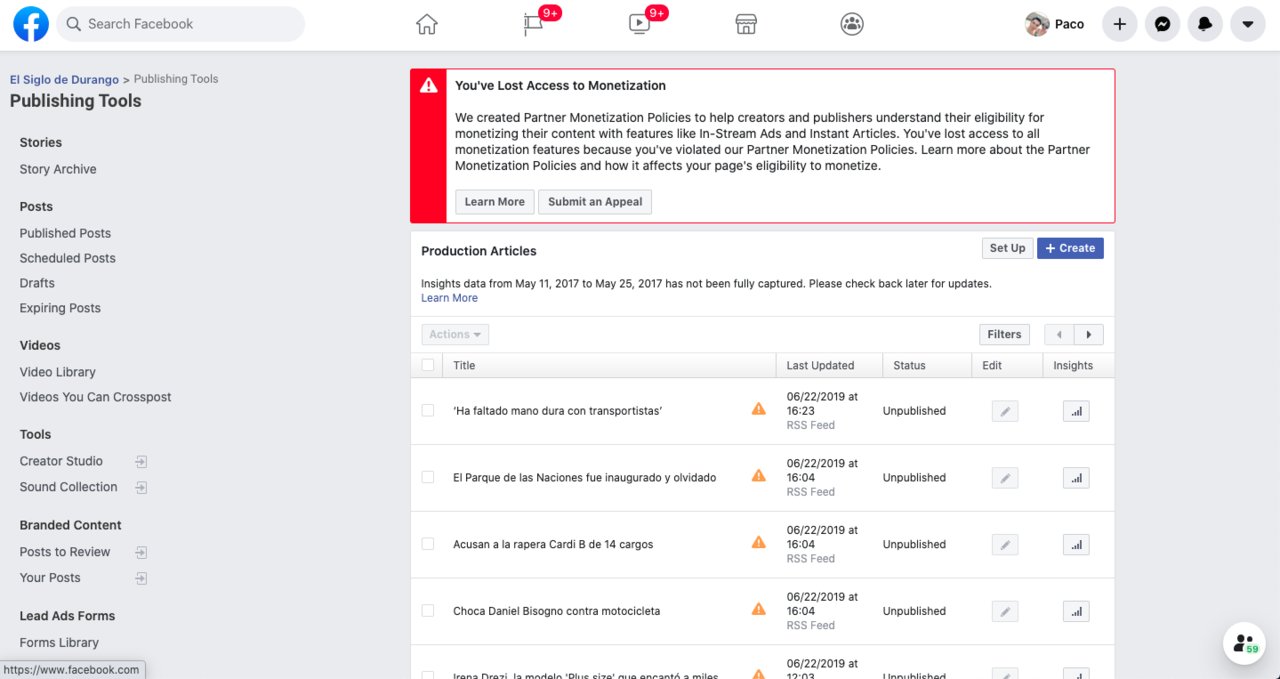Image resolution: width=1280 pixels, height=679 pixels.
Task: Edit 'Acusan a la rapera Cardi B' article
Action: (x=1005, y=545)
